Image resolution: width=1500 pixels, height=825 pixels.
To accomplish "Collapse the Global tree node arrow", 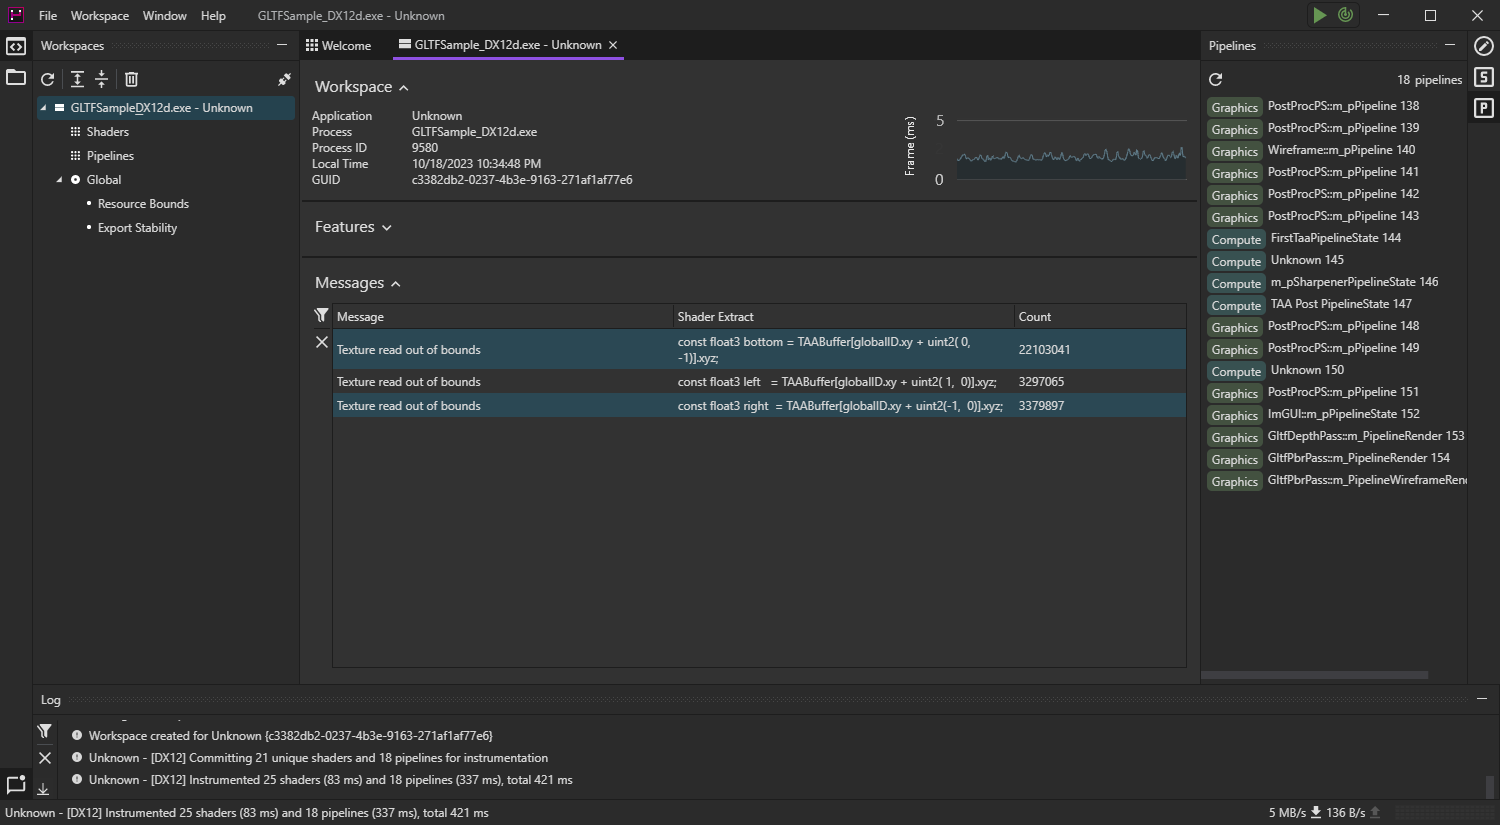I will point(59,180).
